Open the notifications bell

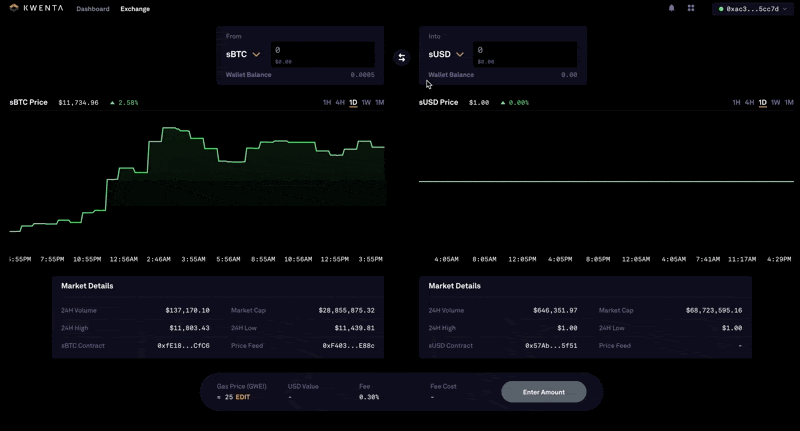pos(671,8)
